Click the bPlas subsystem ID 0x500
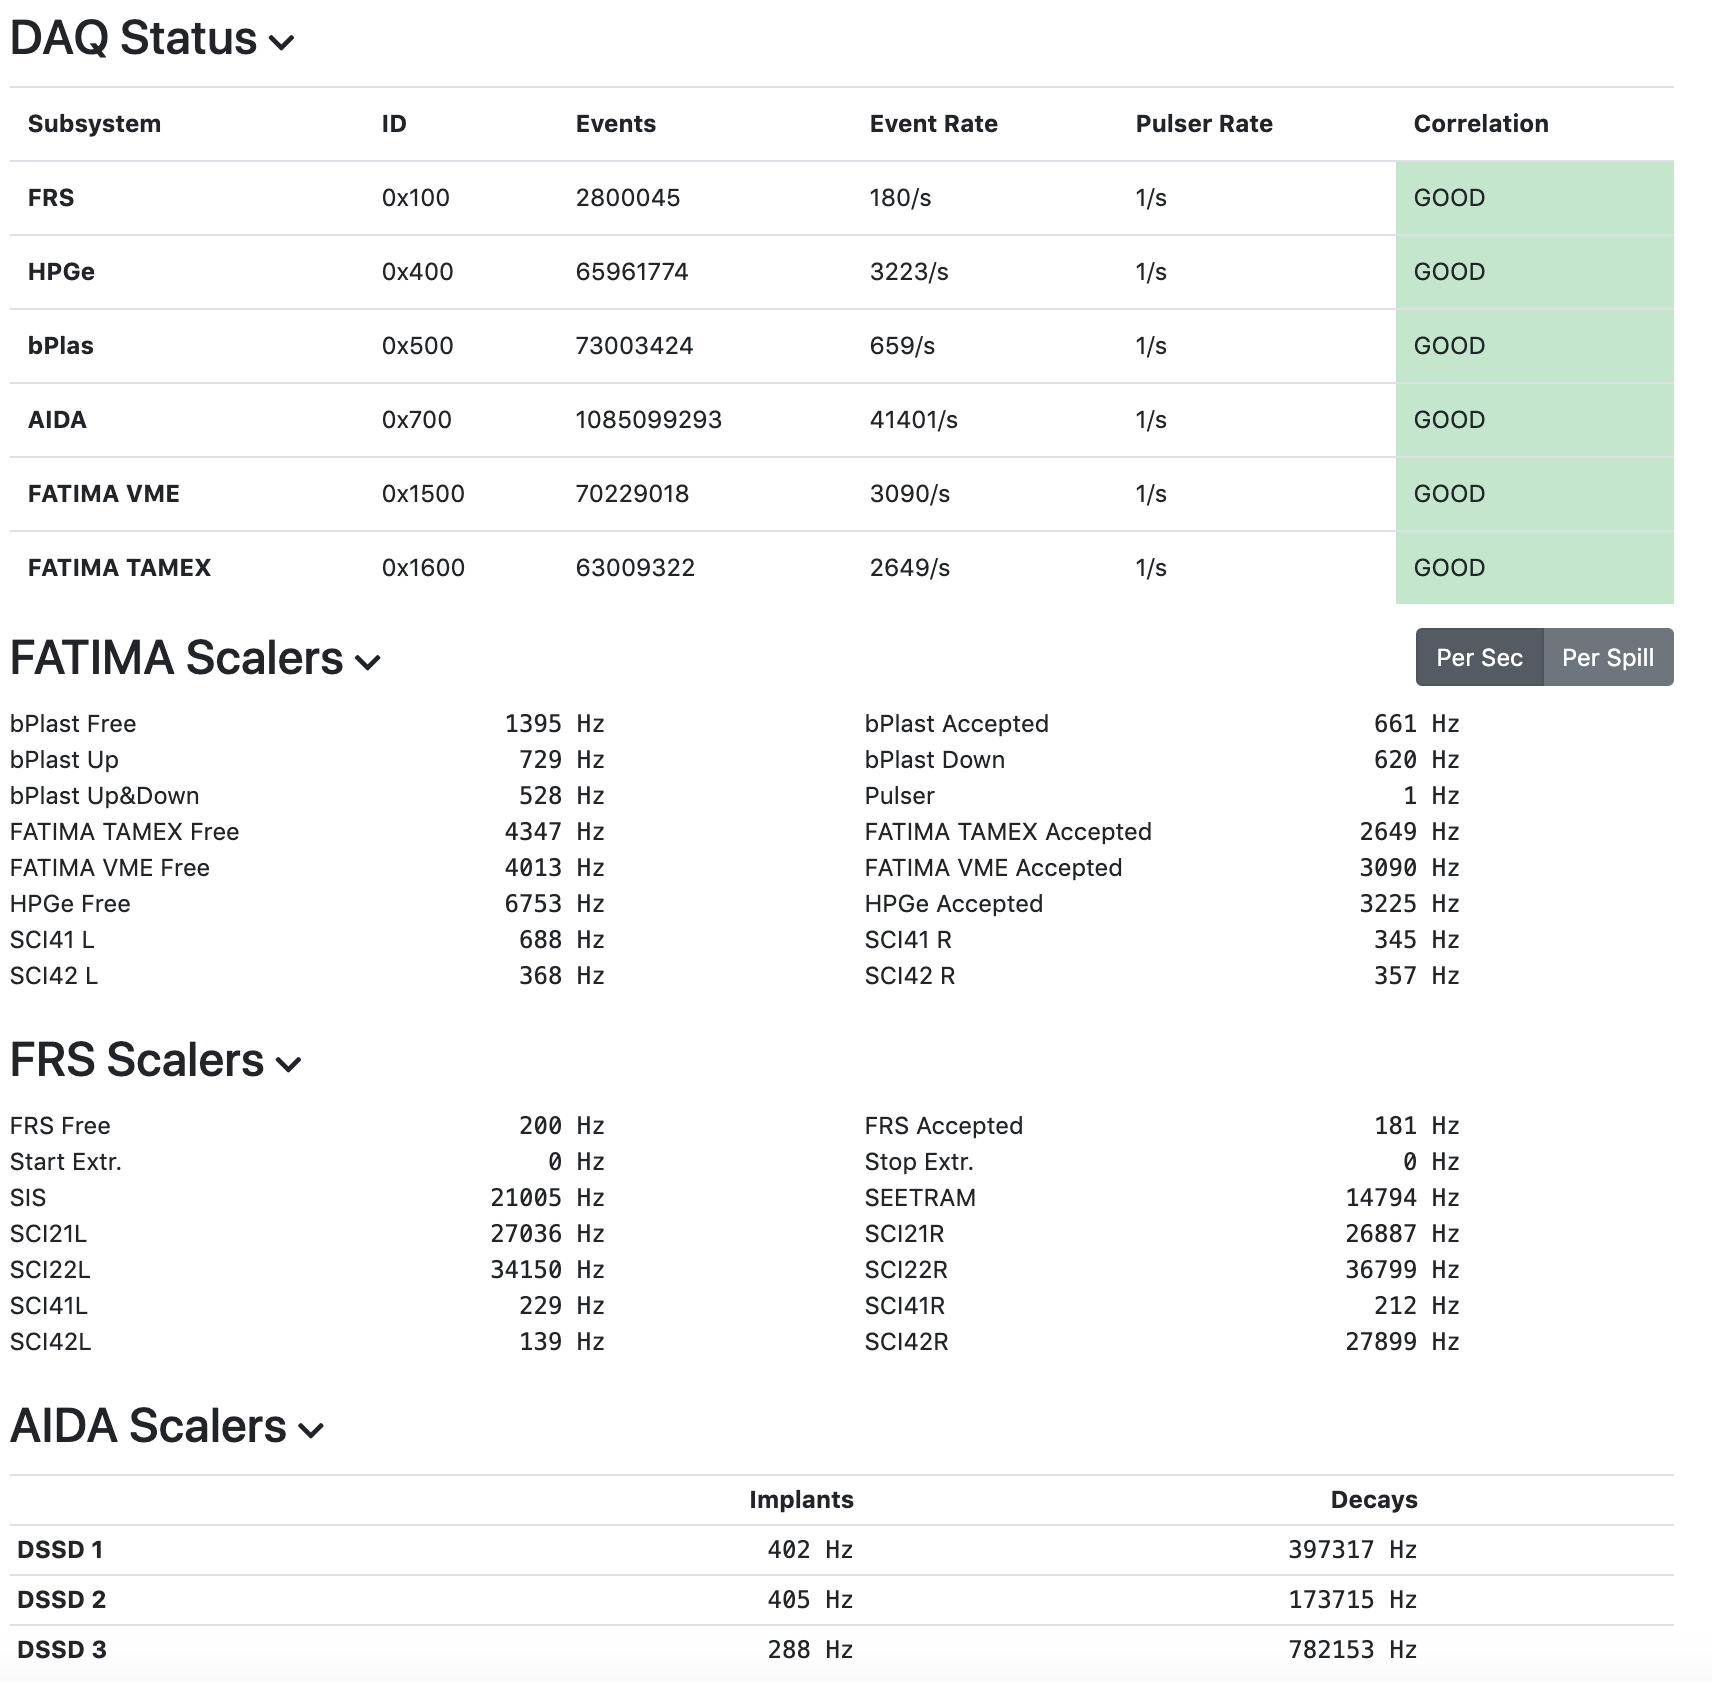The height and width of the screenshot is (1682, 1712). click(417, 346)
